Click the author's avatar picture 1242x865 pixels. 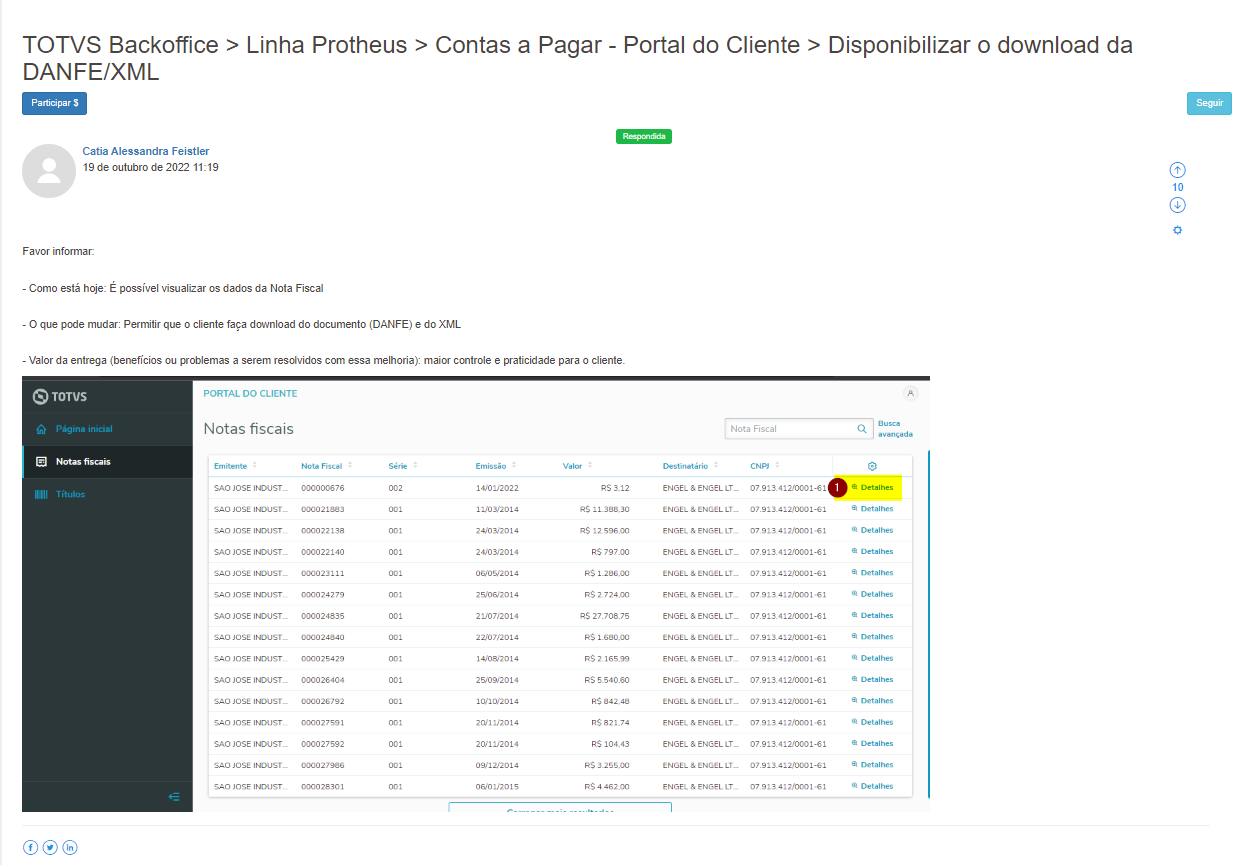click(x=49, y=171)
